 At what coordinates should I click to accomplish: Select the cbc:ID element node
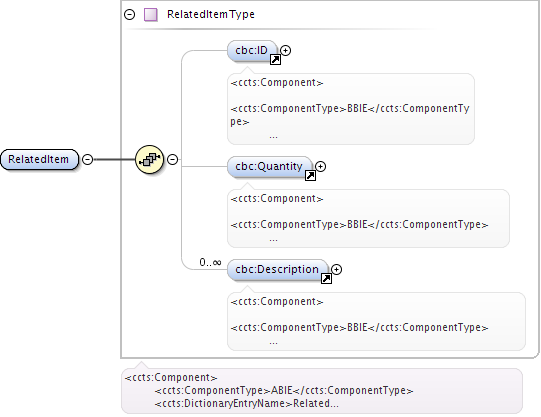point(252,51)
